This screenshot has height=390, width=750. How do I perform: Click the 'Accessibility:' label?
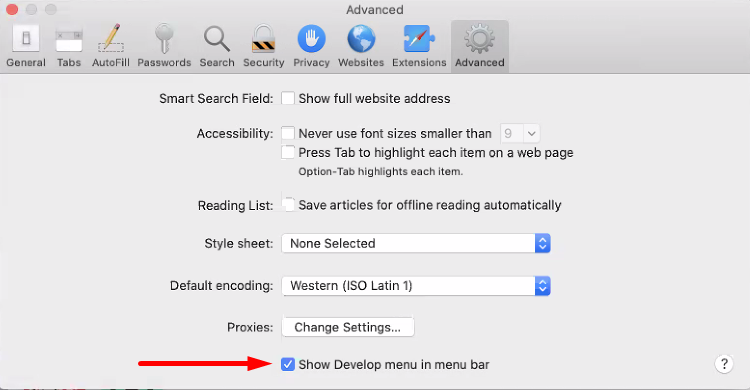235,134
